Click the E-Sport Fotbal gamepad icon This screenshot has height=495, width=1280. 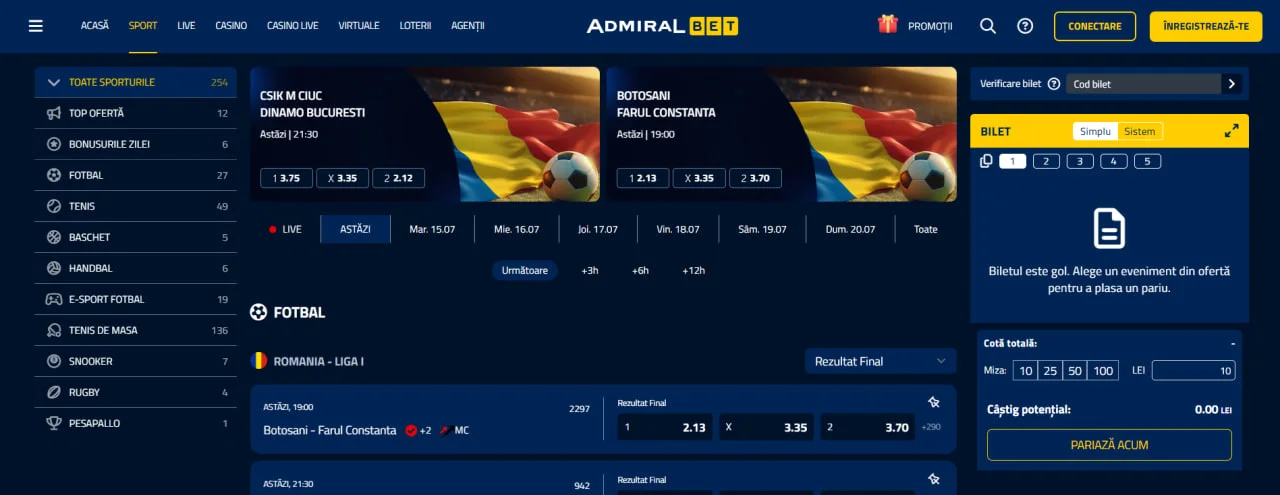click(54, 299)
